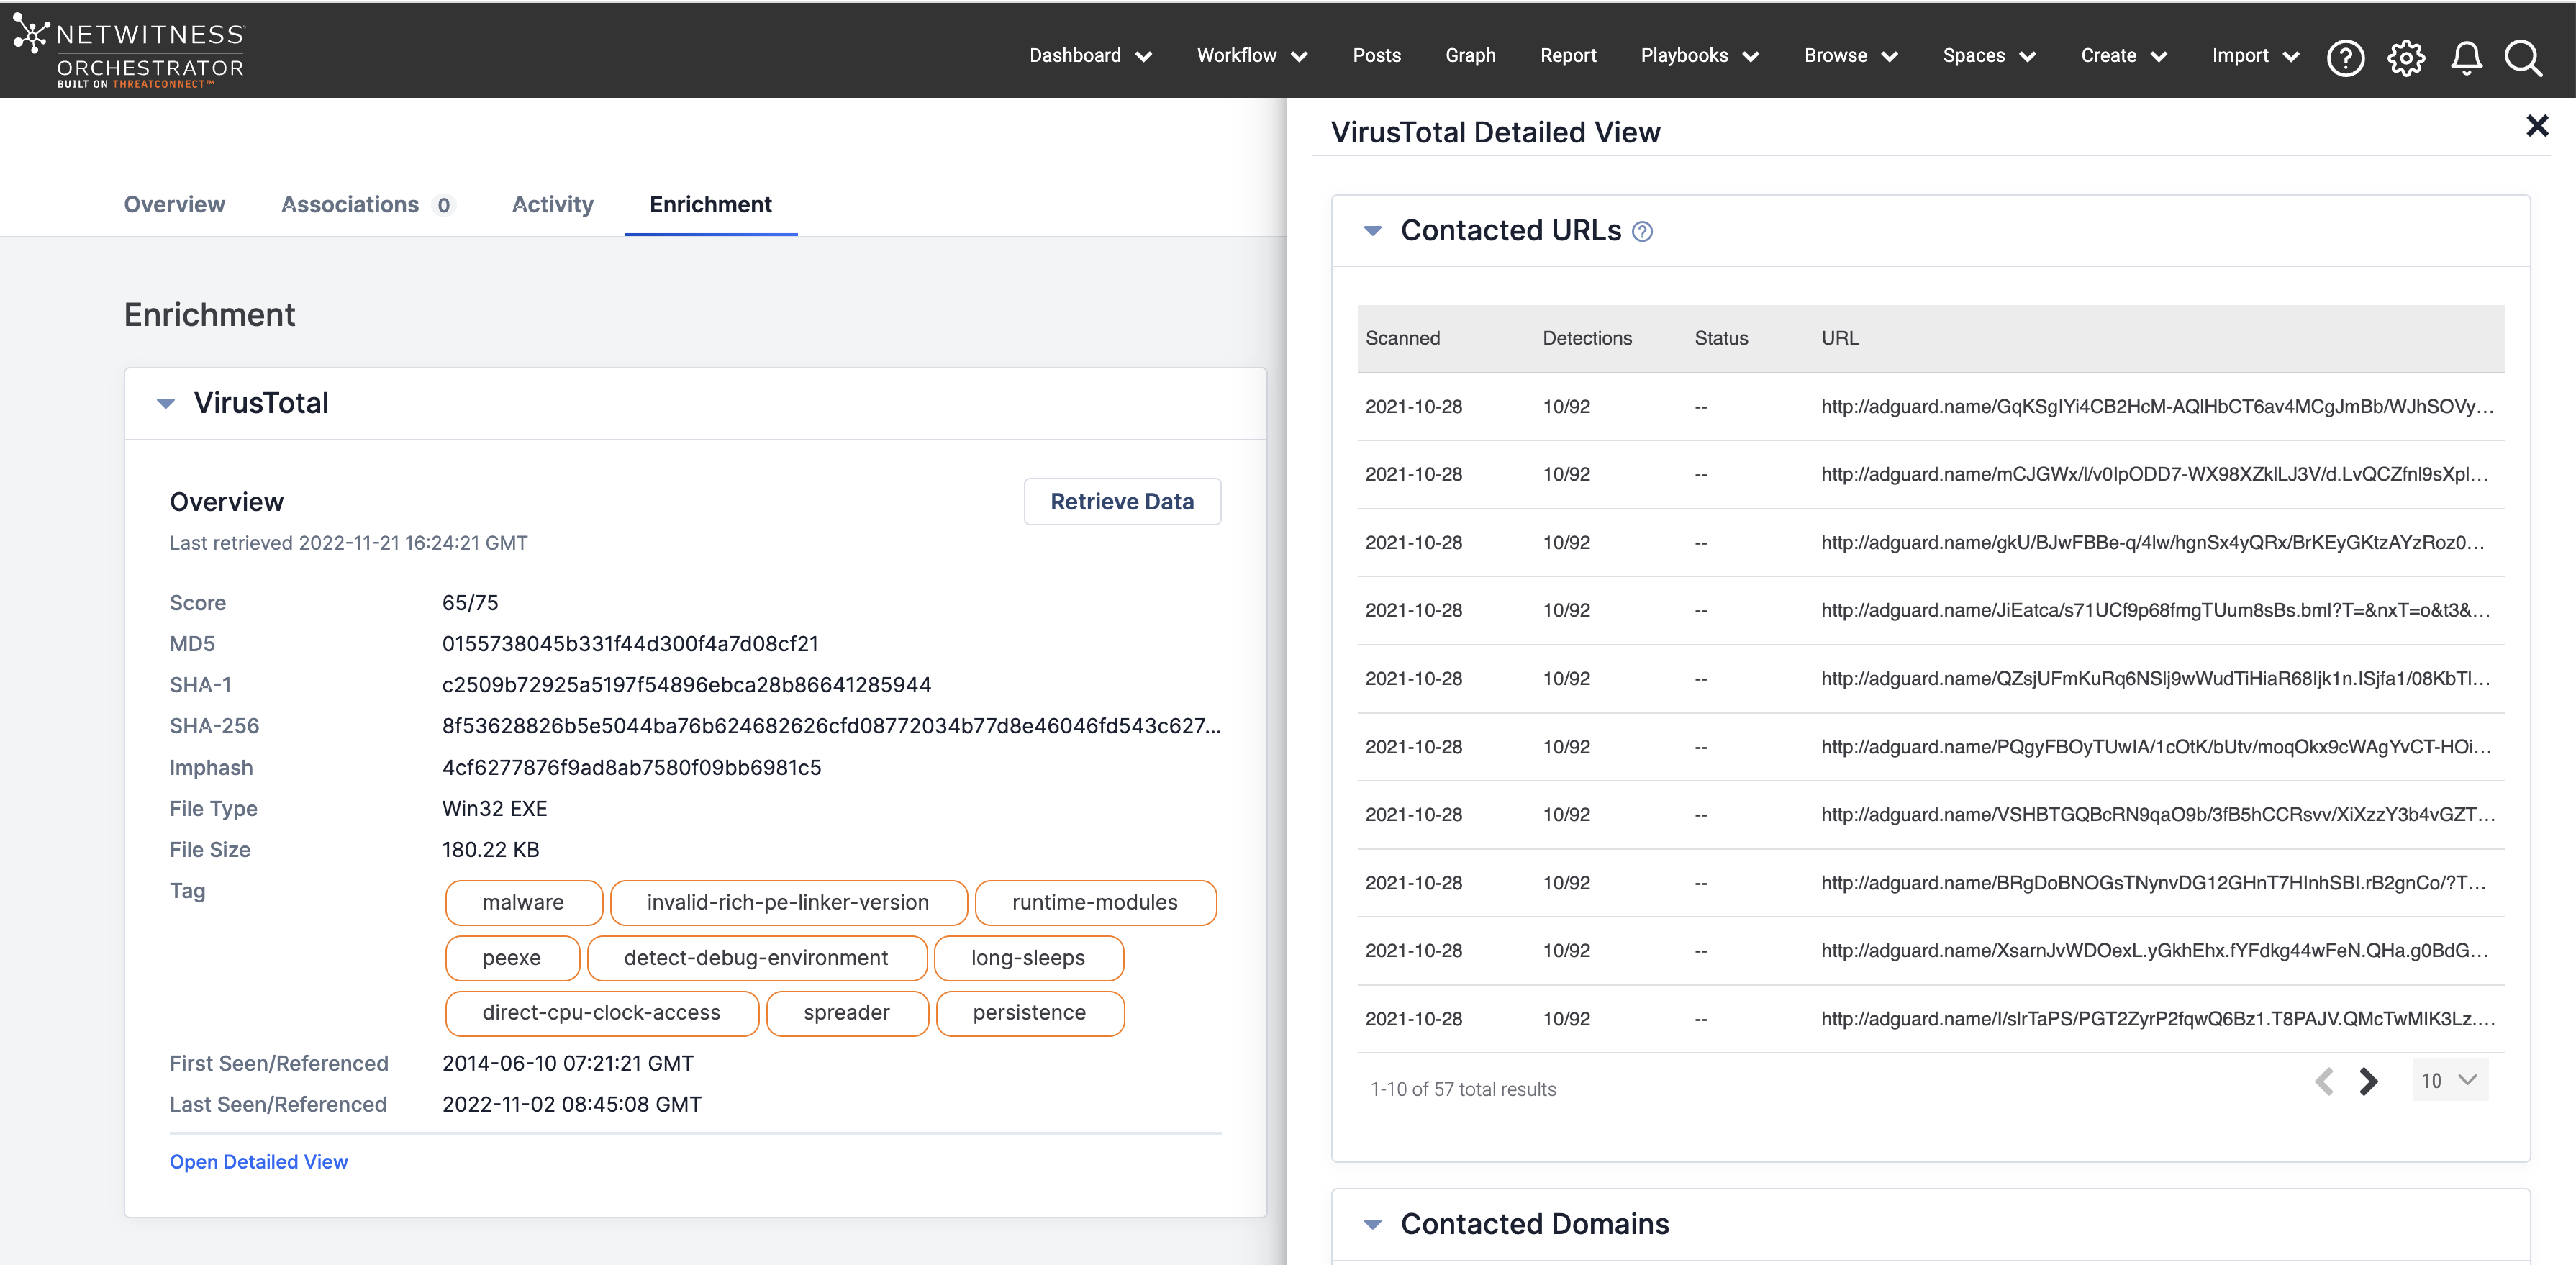Click the malware tag

[x=523, y=903]
